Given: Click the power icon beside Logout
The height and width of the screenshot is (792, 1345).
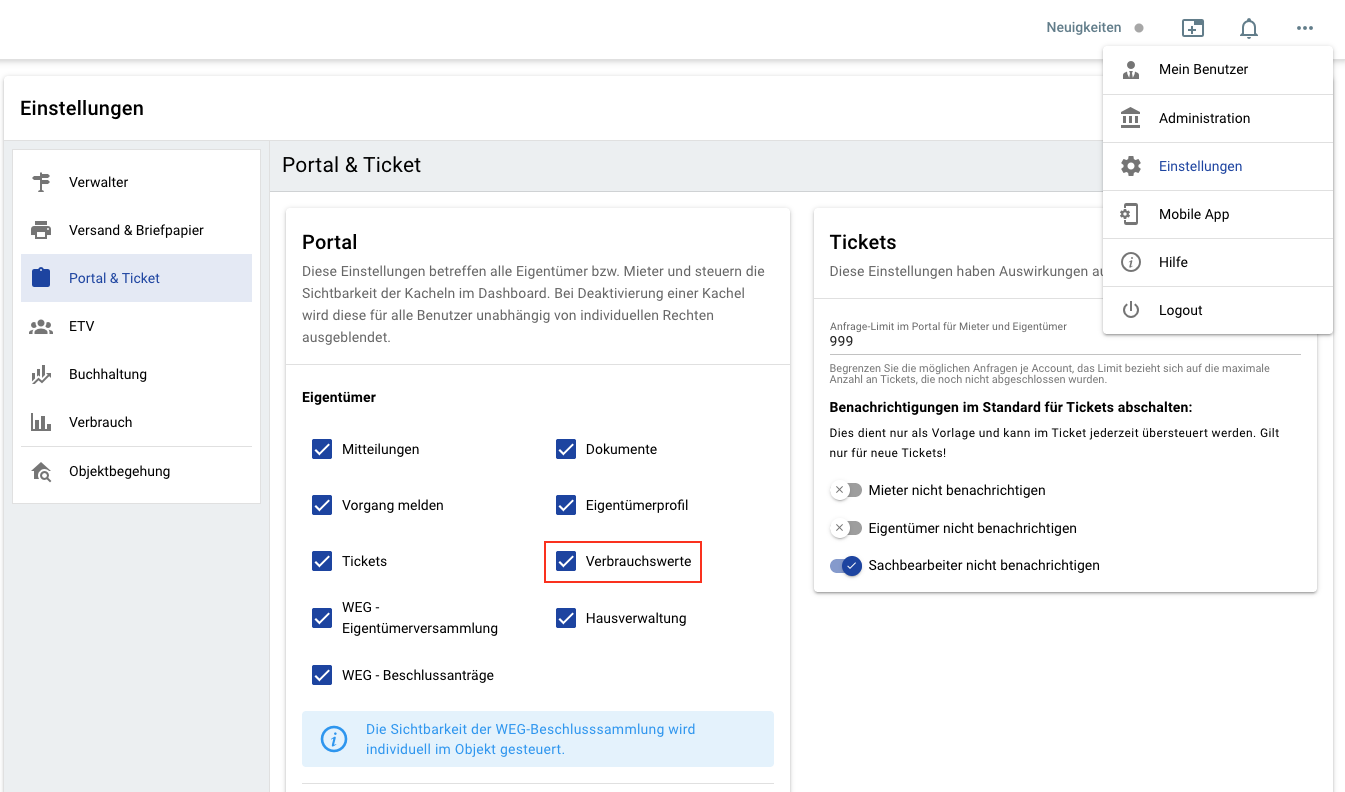Looking at the screenshot, I should point(1131,310).
